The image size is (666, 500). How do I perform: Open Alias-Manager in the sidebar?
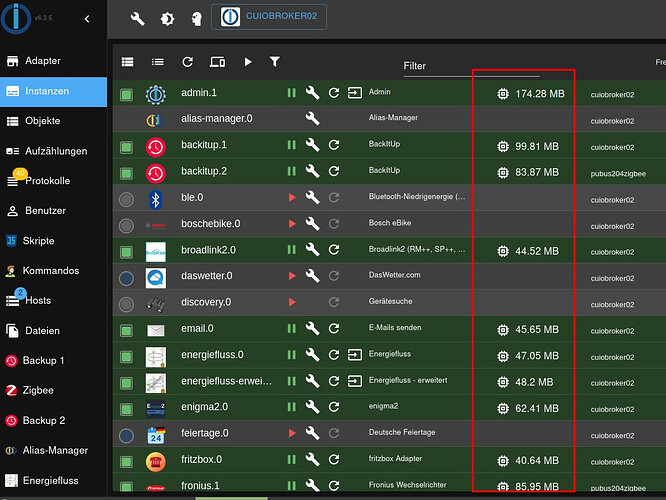[54, 450]
